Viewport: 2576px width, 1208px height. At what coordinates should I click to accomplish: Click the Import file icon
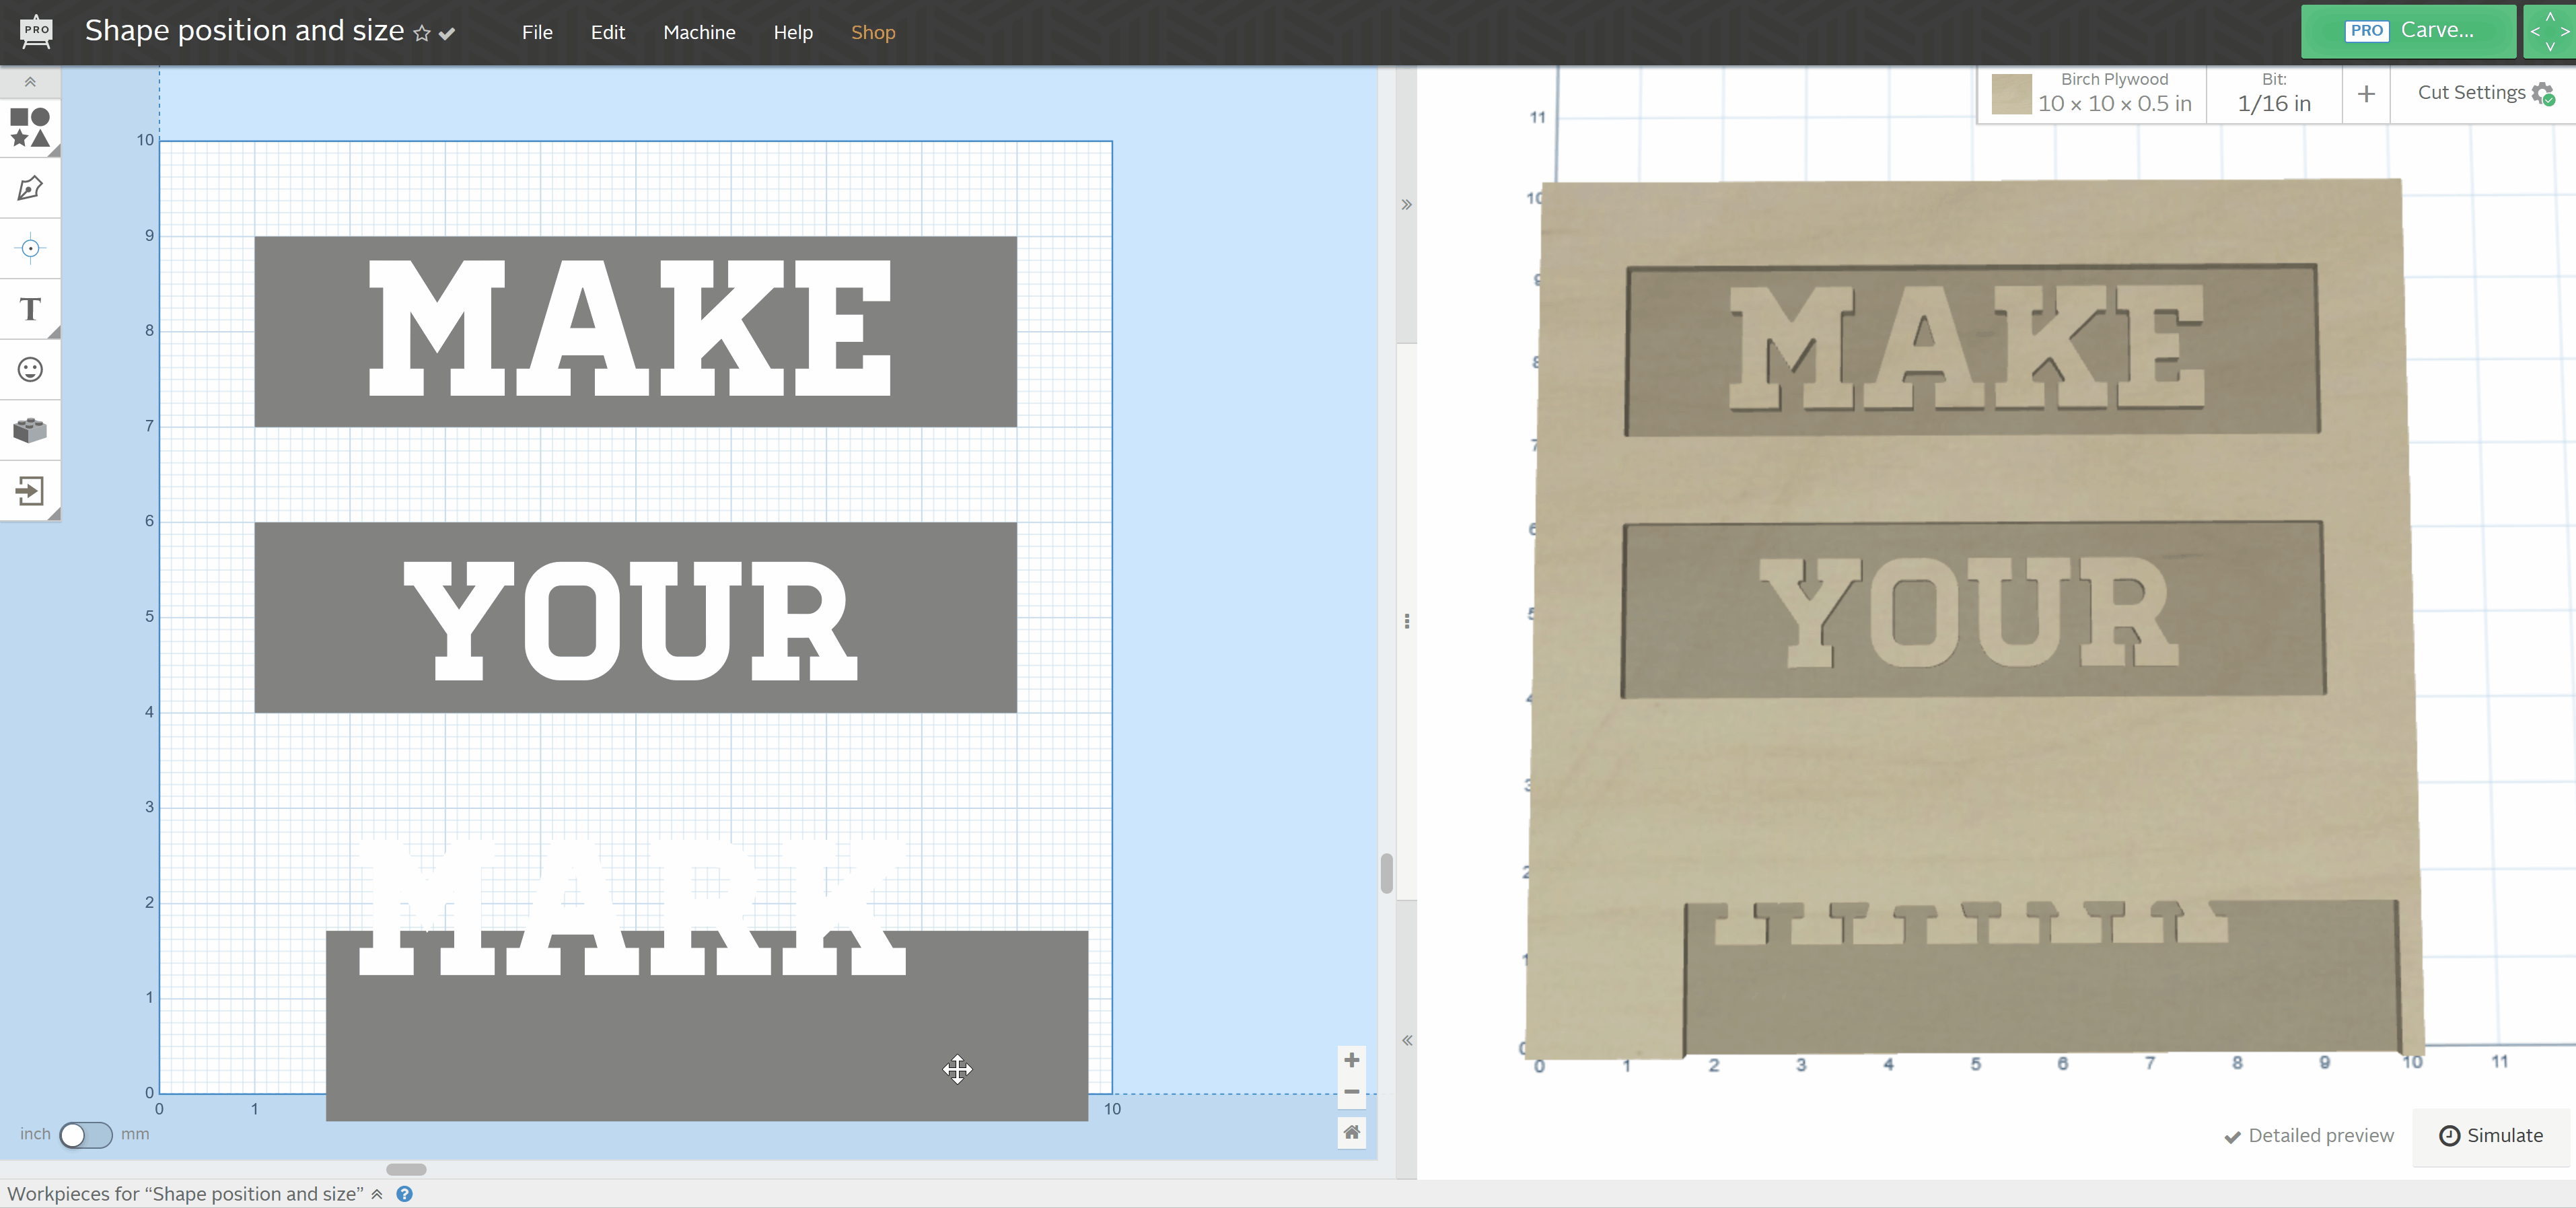[x=30, y=491]
